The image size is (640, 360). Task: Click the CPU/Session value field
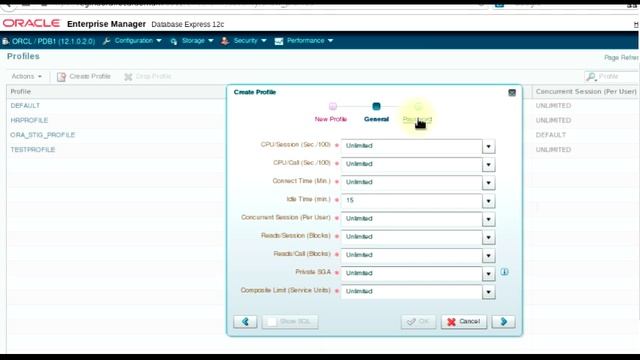(411, 146)
